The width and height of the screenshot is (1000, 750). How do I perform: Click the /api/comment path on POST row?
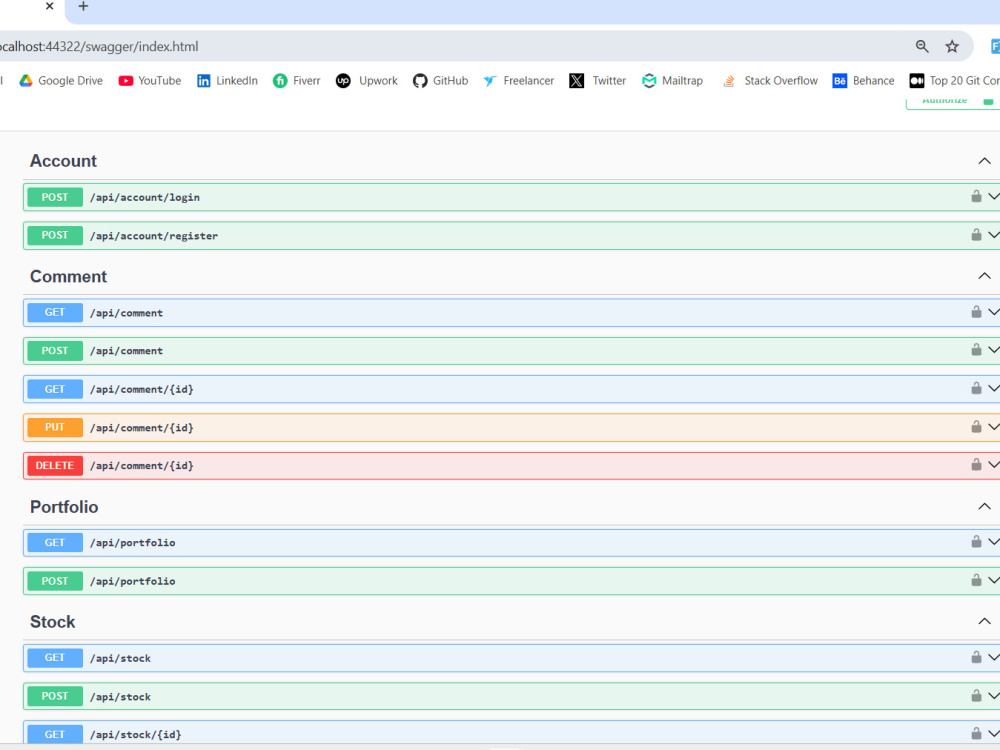(126, 351)
